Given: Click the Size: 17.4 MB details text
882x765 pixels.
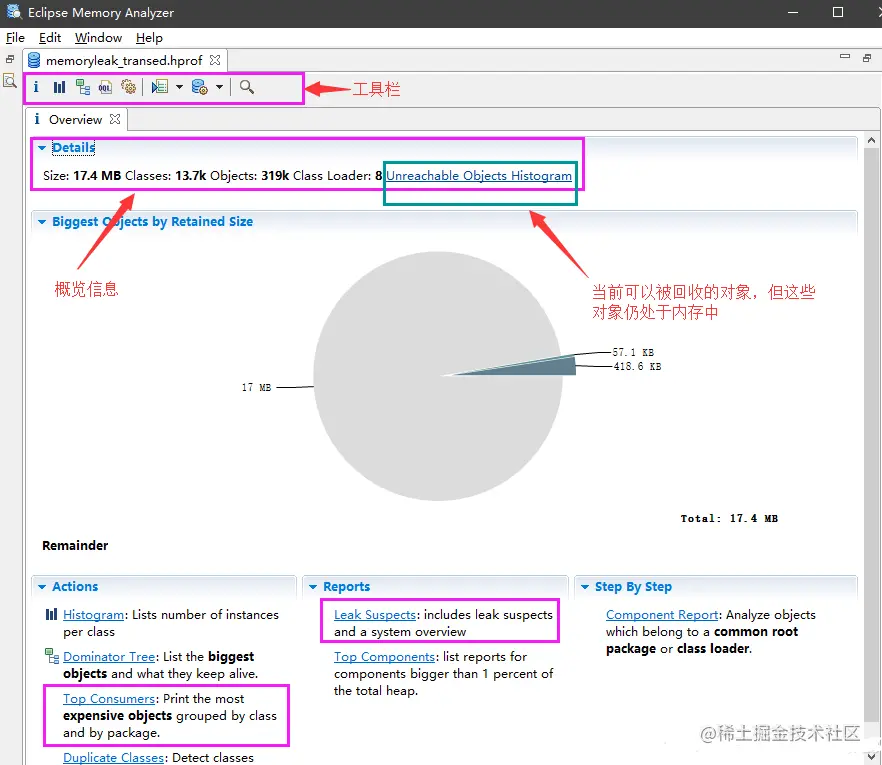Looking at the screenshot, I should click(82, 176).
